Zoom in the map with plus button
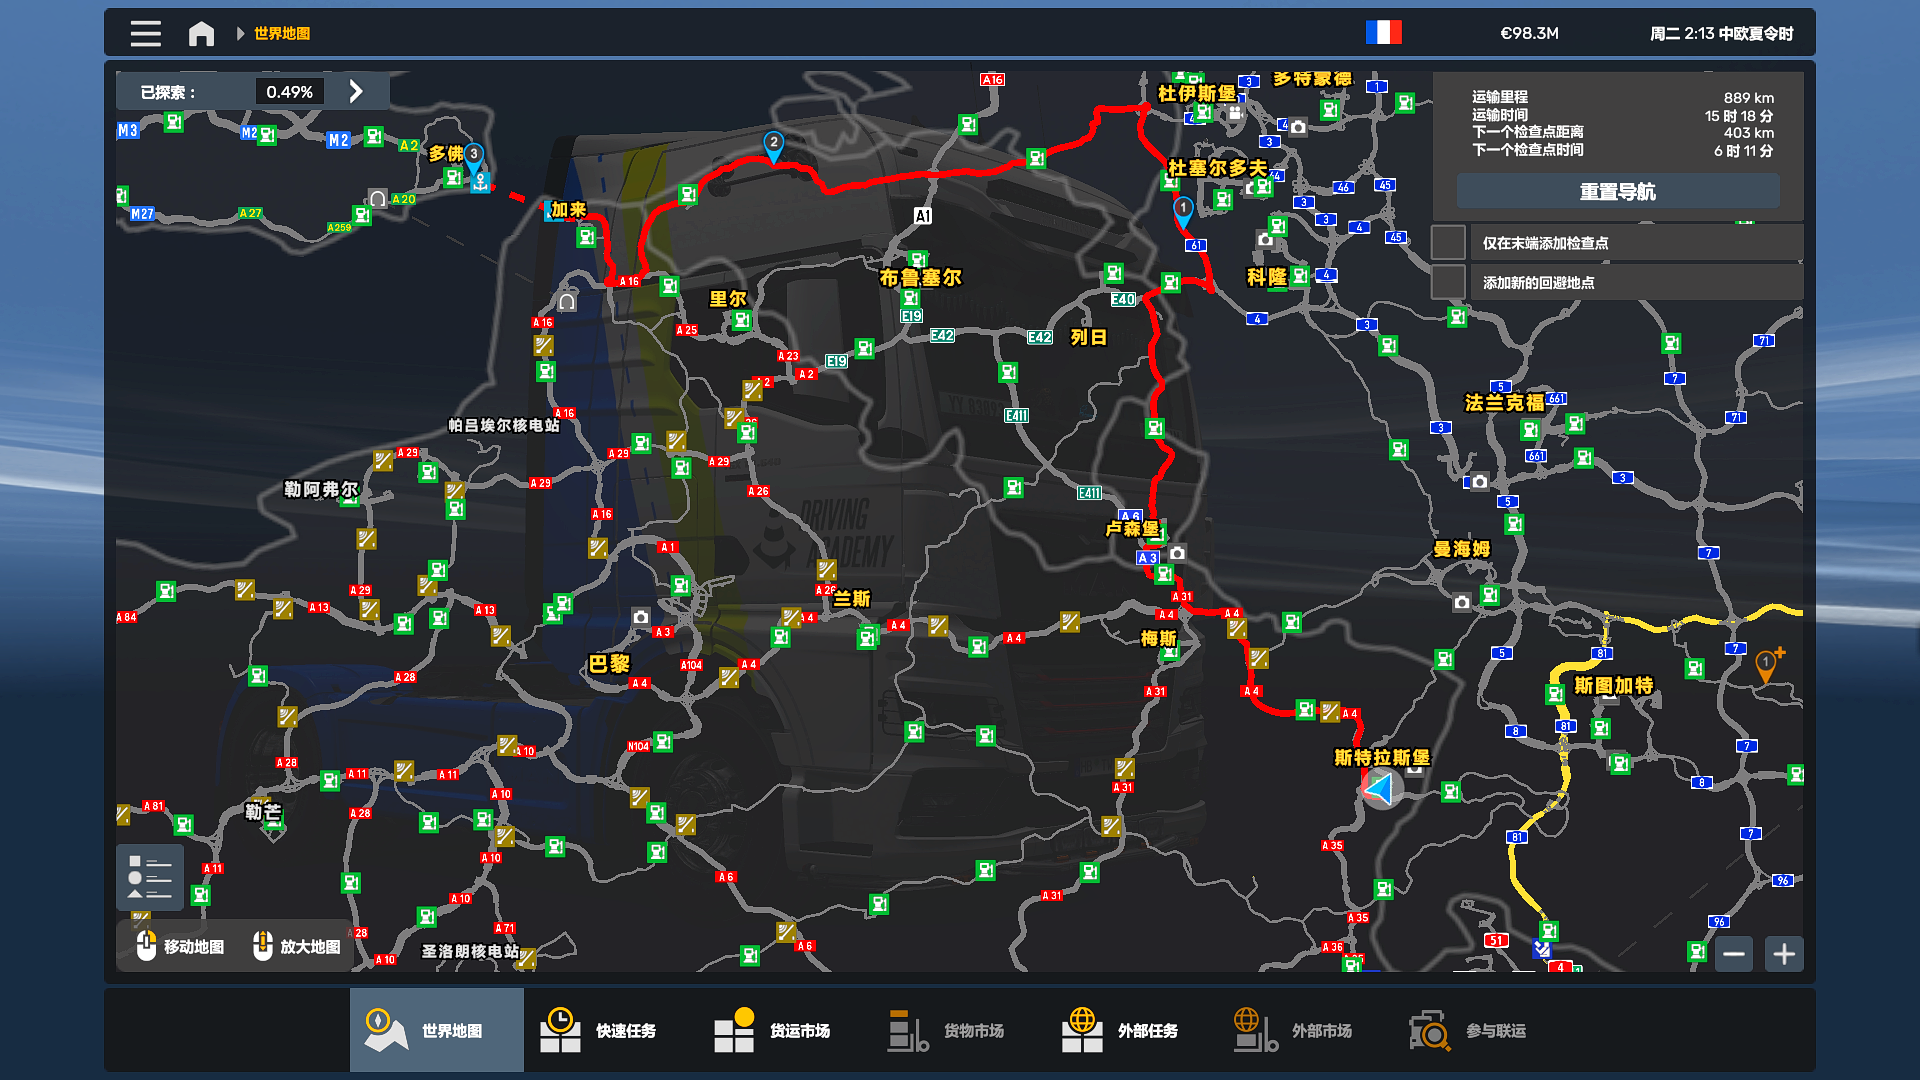 [1784, 954]
